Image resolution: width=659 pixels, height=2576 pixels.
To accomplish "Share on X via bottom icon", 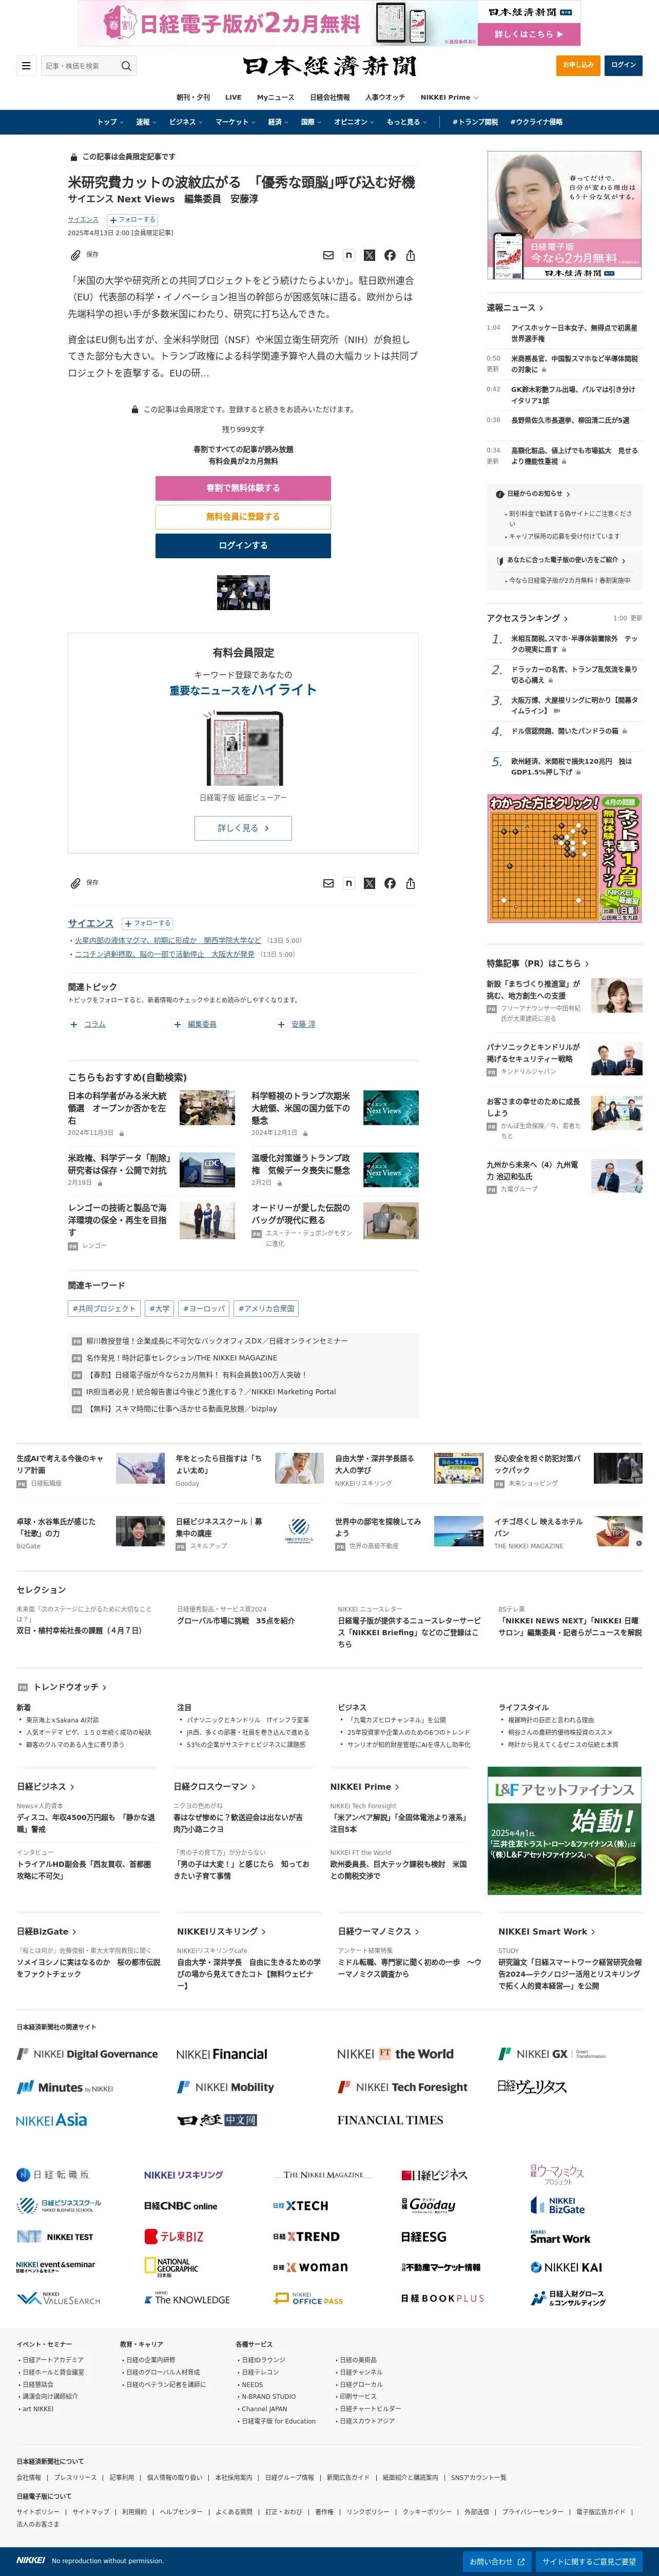I will coord(369,883).
